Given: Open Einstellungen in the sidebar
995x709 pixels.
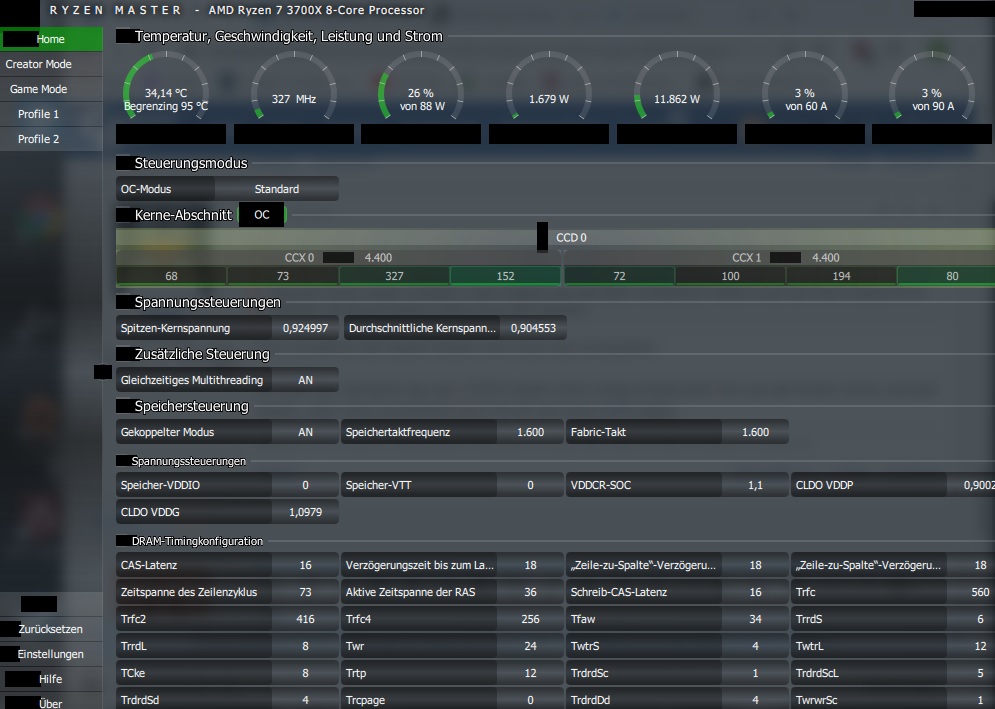Looking at the screenshot, I should (51, 654).
